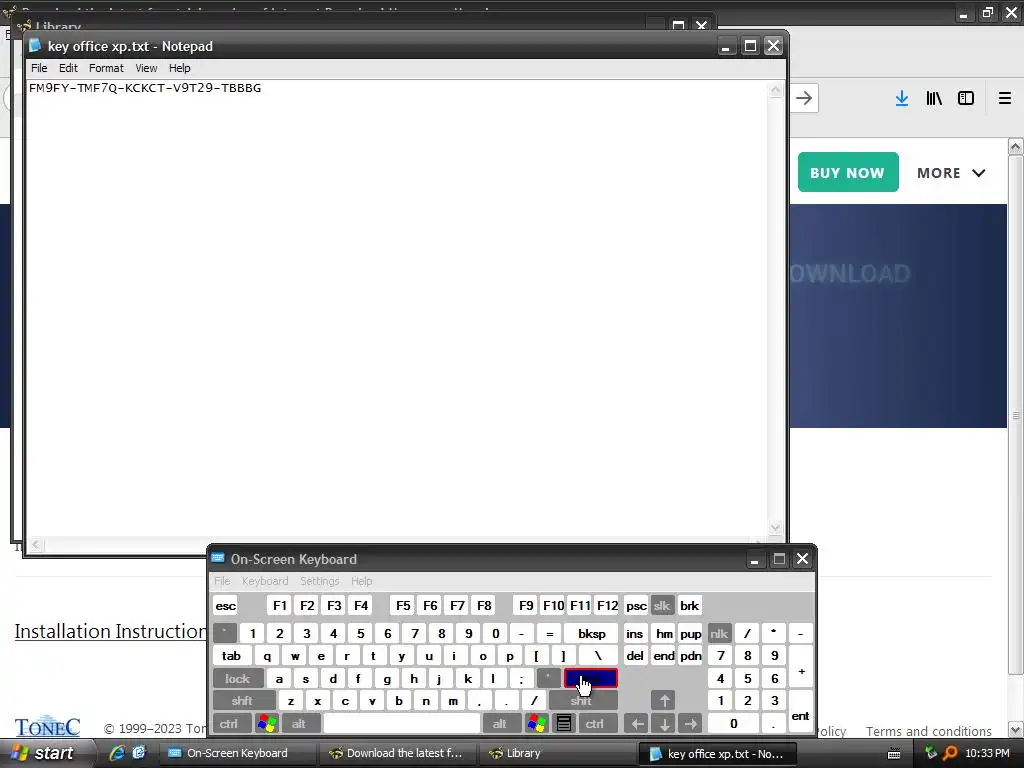1024x768 pixels.
Task: Click the bksp key on On-Screen Keyboard
Action: 592,633
